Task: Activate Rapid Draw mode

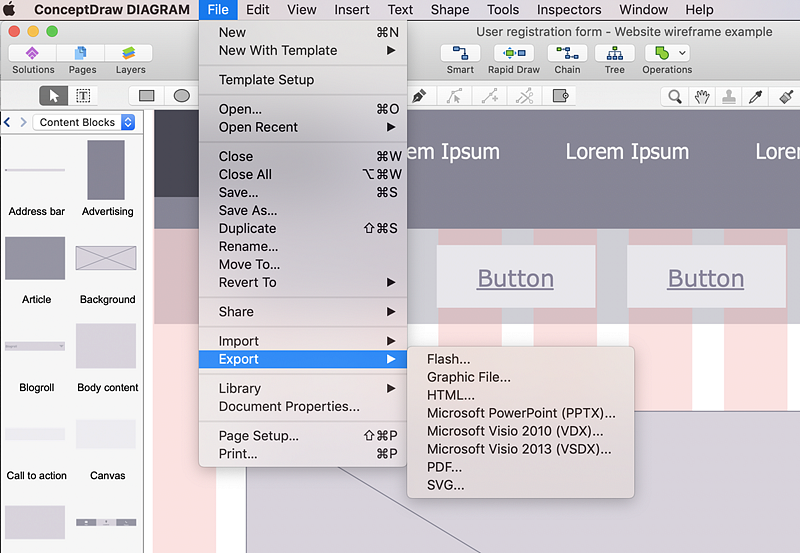Action: pos(514,53)
